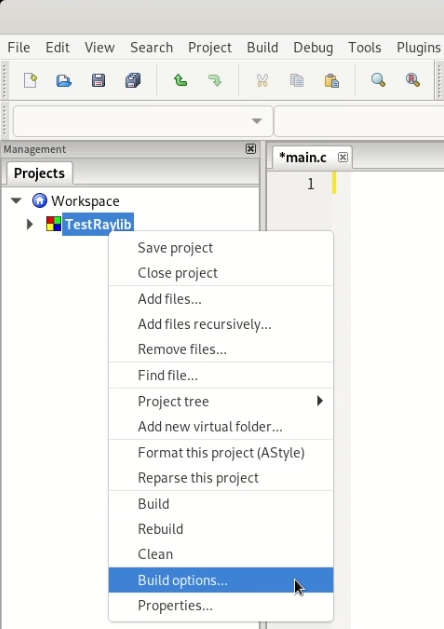Click the Redo green arrow icon

[215, 81]
